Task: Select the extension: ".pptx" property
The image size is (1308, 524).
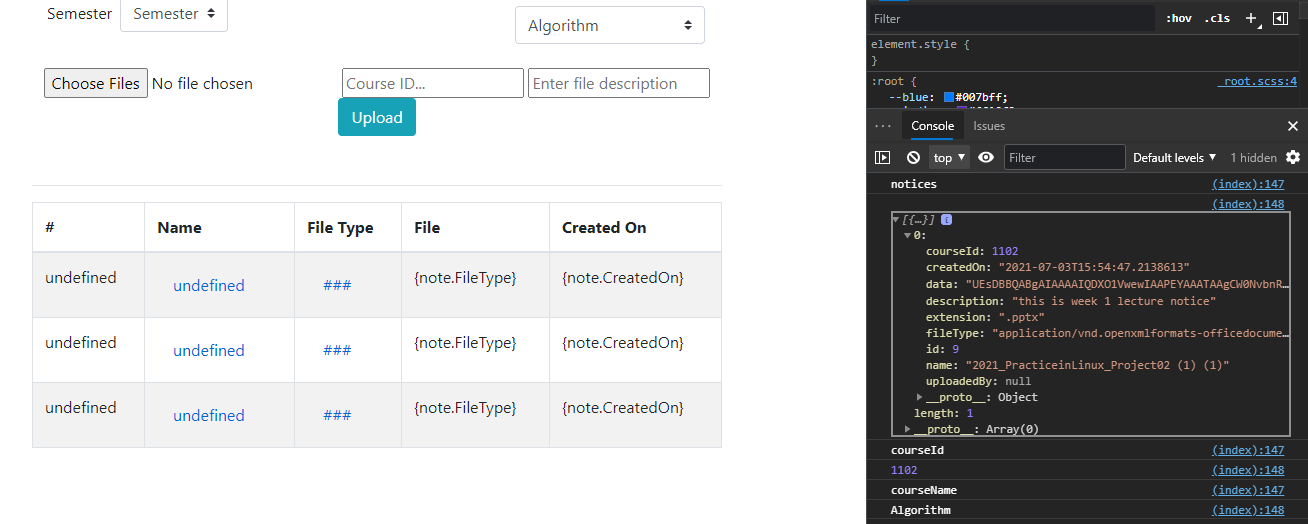Action: (985, 317)
